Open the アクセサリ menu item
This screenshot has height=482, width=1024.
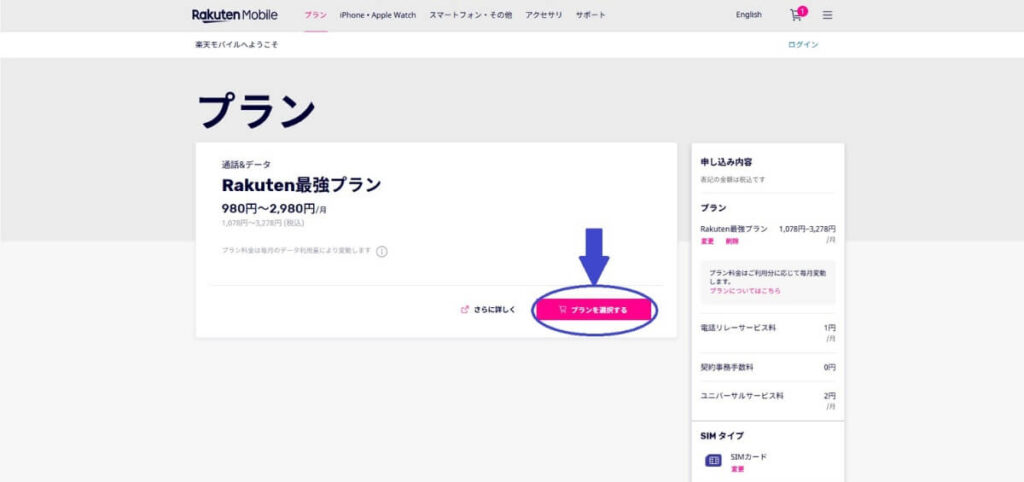[544, 15]
